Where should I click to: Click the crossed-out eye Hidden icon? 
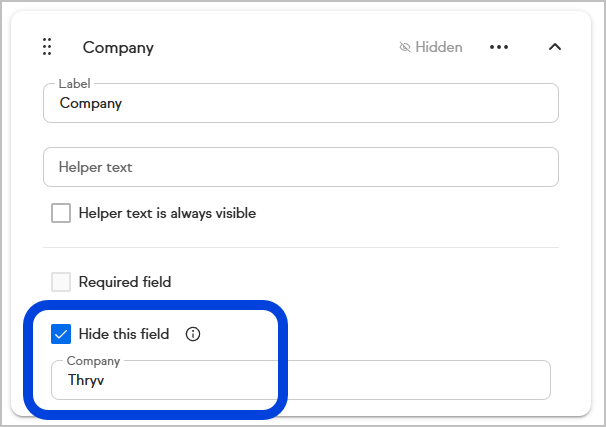[x=405, y=47]
